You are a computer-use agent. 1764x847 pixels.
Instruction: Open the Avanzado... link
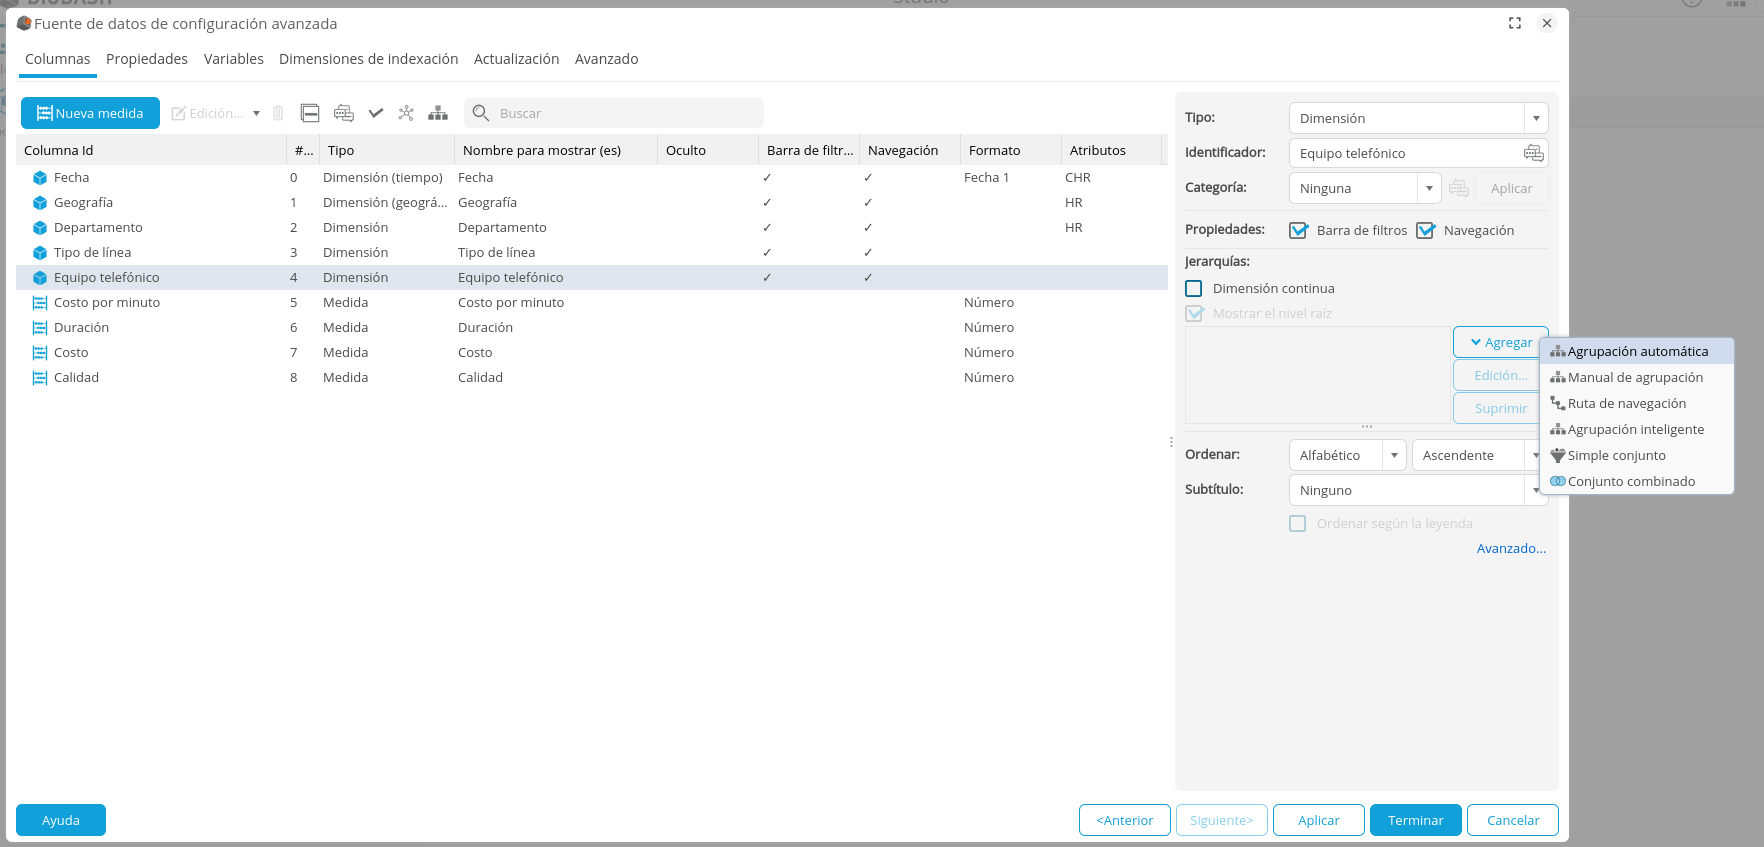tap(1511, 549)
